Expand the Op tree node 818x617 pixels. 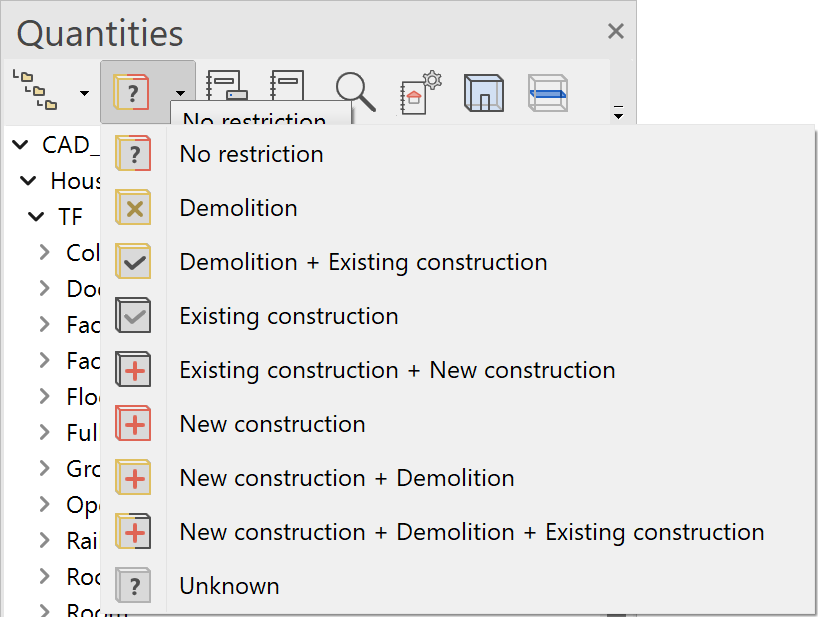coord(45,504)
